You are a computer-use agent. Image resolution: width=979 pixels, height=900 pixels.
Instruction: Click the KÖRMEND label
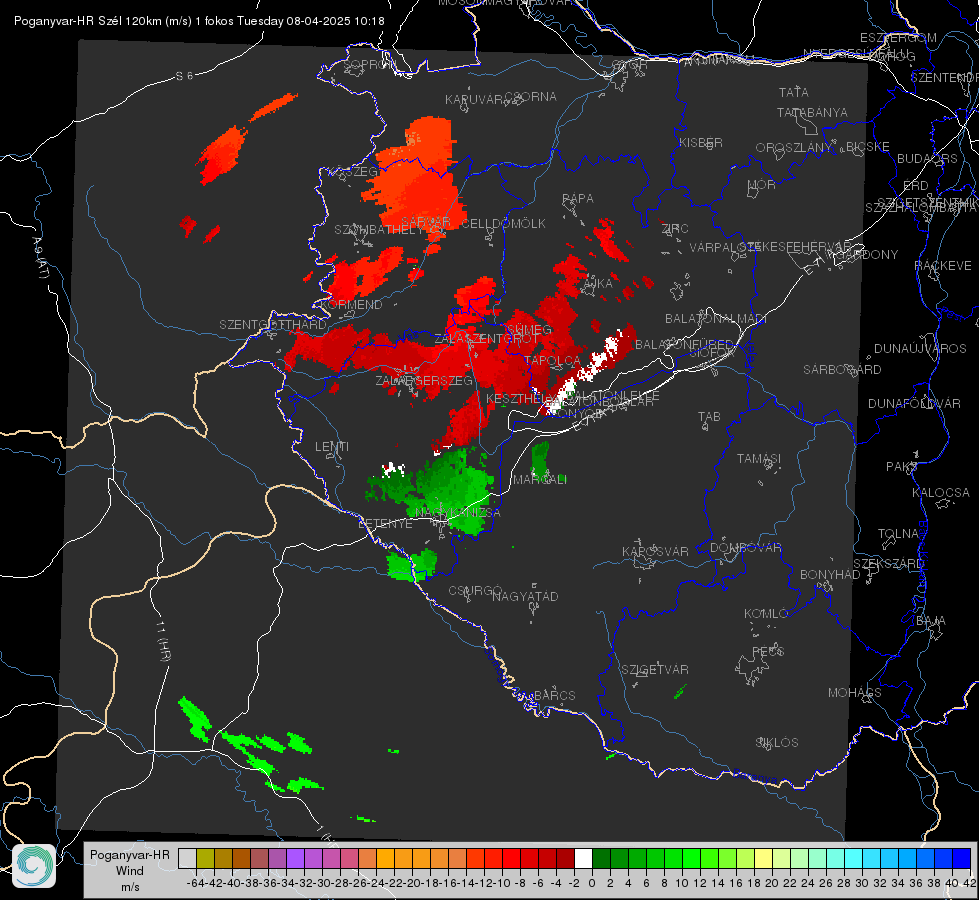click(x=352, y=305)
